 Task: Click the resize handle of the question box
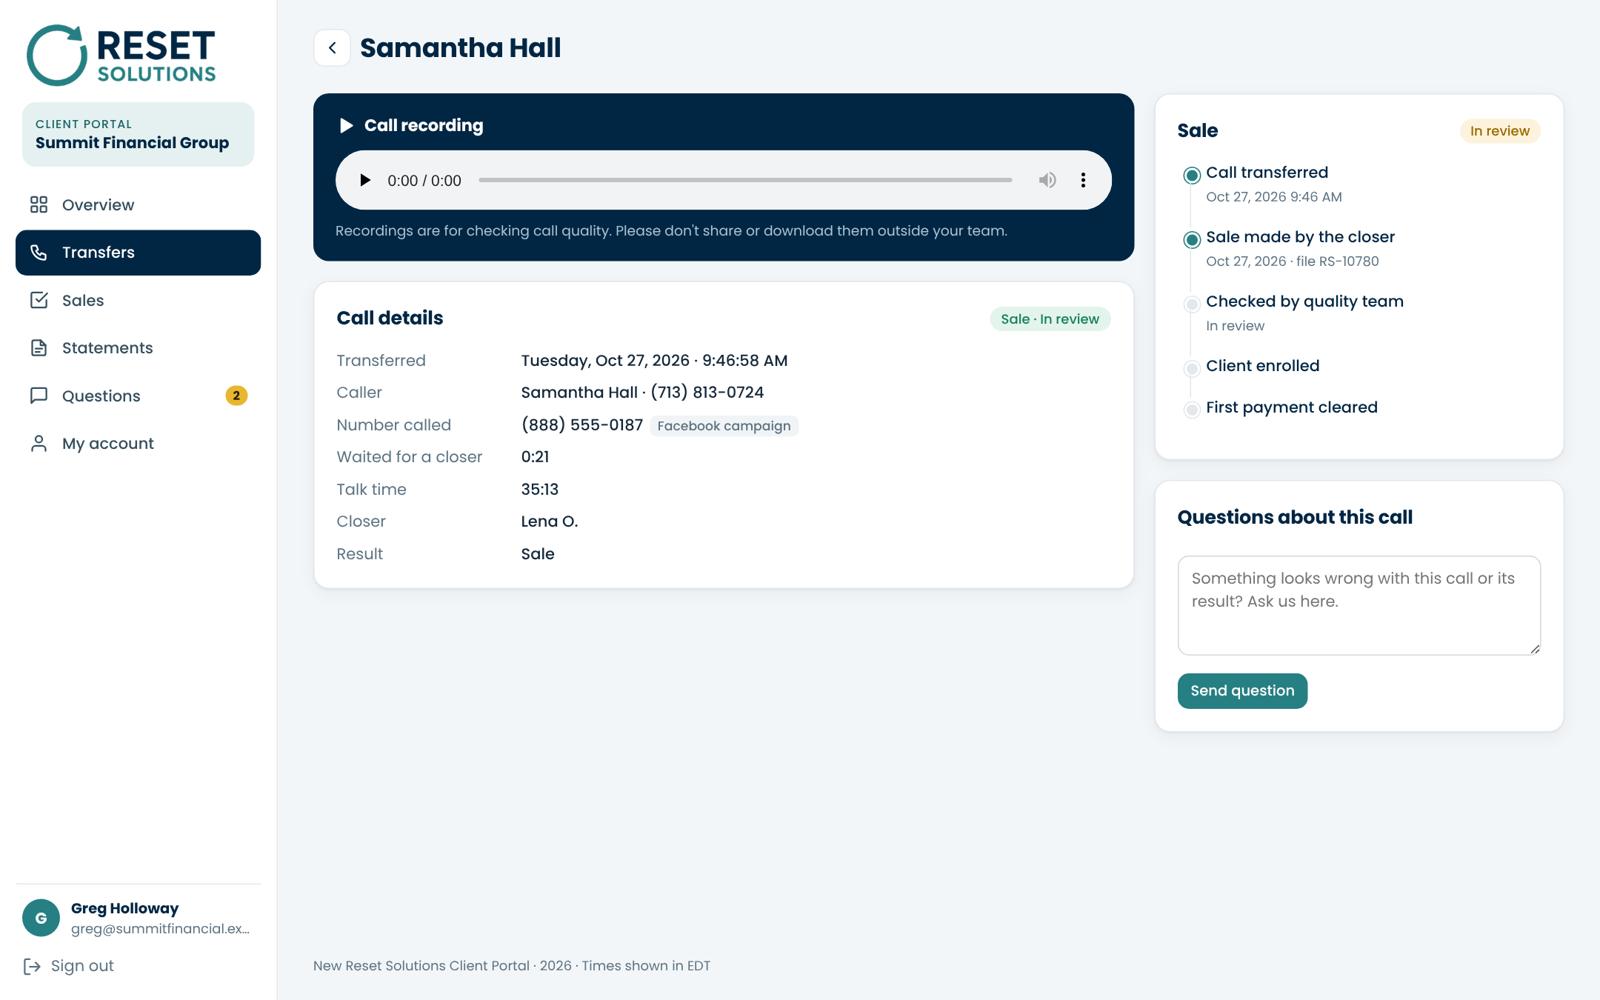1534,649
